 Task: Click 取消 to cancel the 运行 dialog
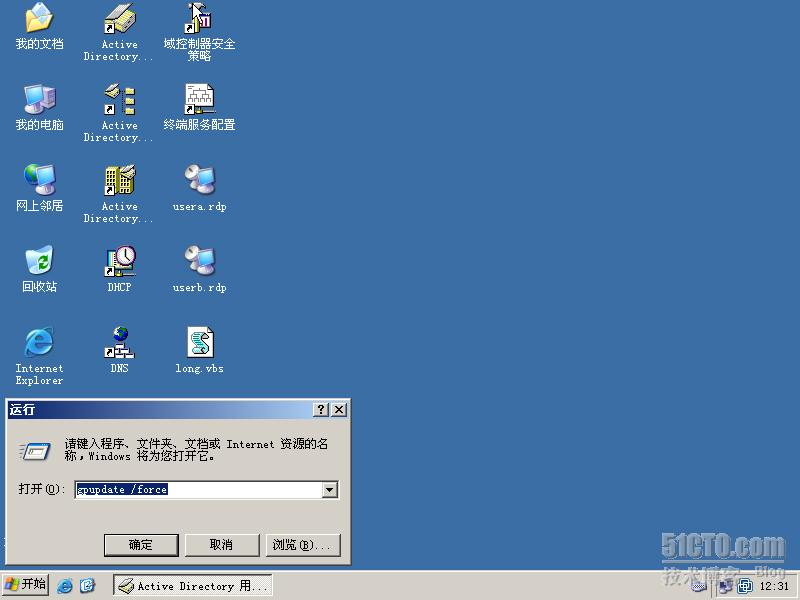[221, 545]
